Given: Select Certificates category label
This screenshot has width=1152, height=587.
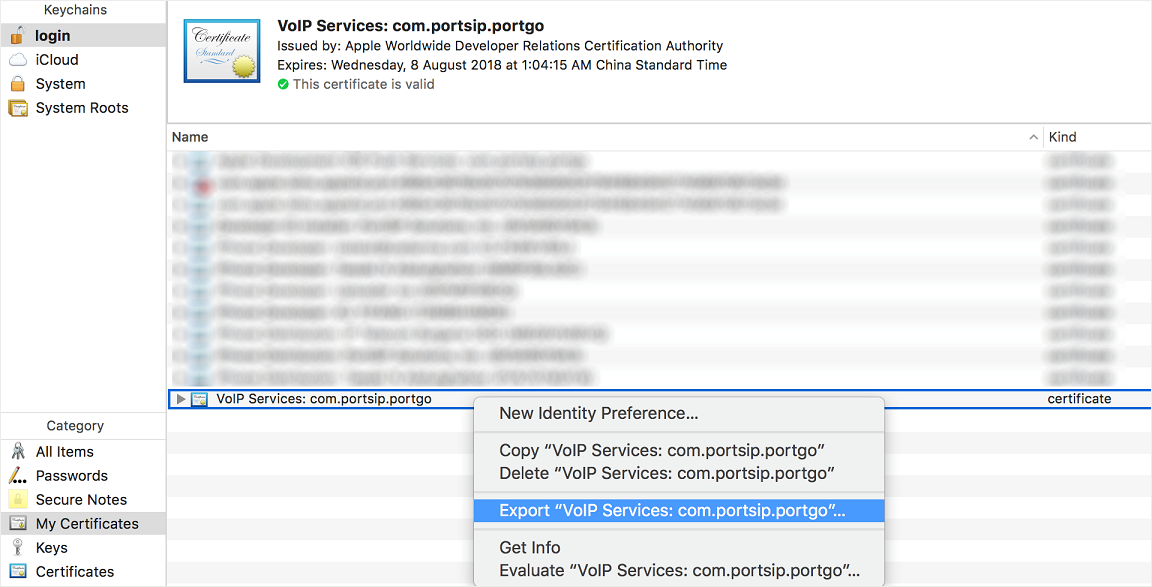Looking at the screenshot, I should click(75, 572).
